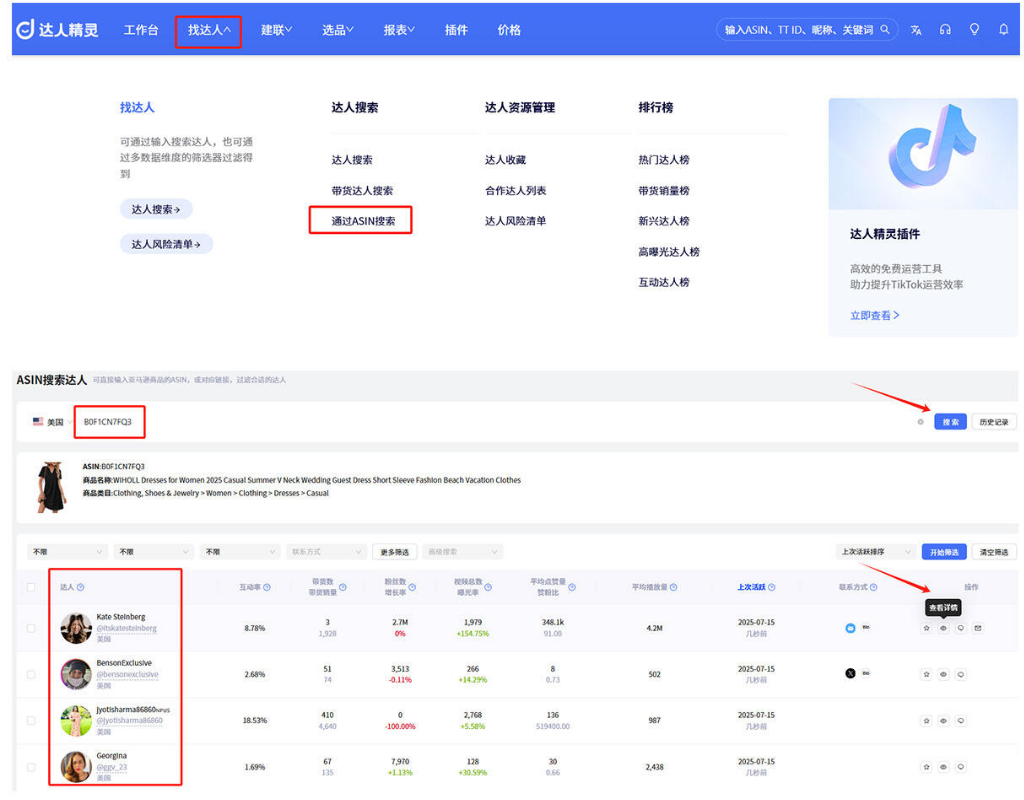Expand the 联系方式 filter dropdown
Viewport: 1024px width, 800px height.
(x=327, y=552)
